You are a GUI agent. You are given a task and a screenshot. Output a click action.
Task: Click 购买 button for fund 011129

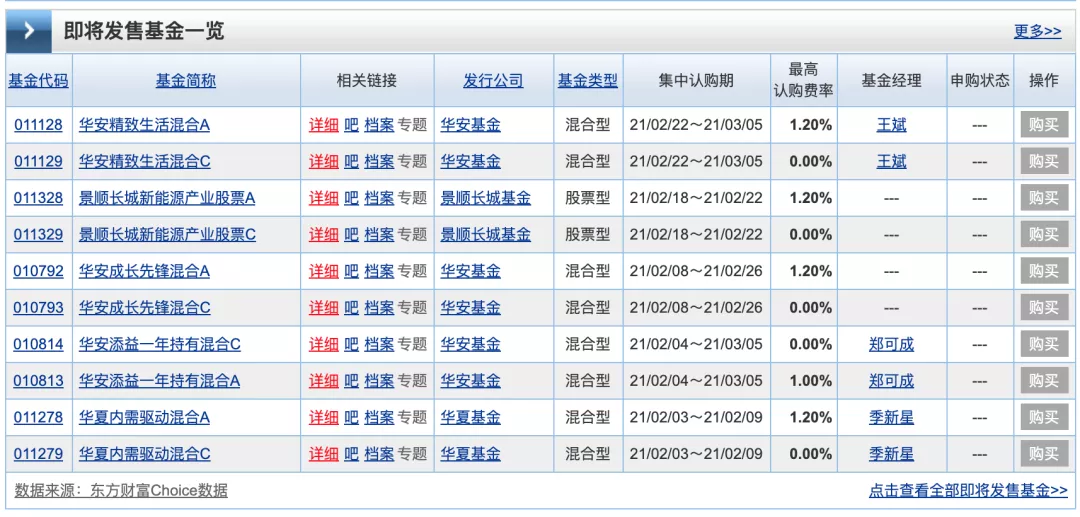tap(1044, 162)
